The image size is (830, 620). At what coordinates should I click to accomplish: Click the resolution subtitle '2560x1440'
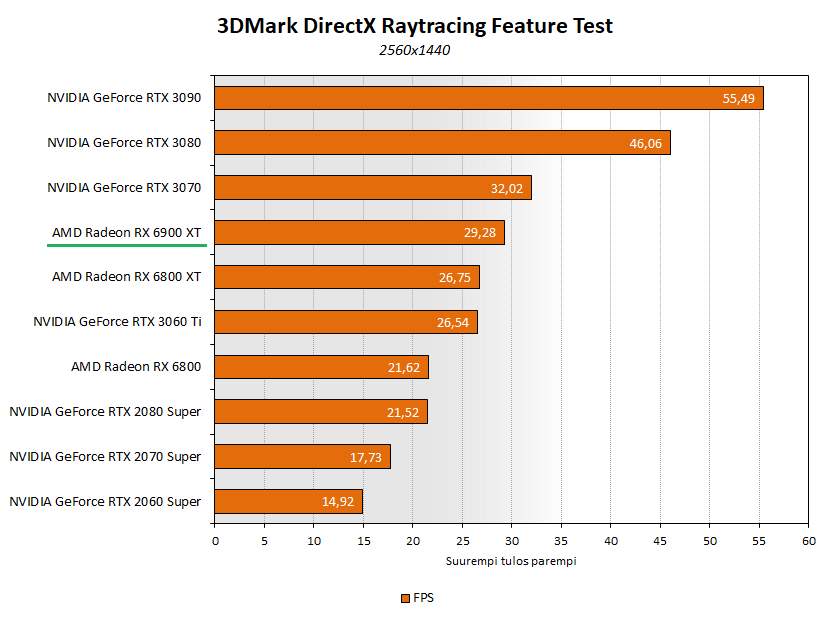click(414, 50)
